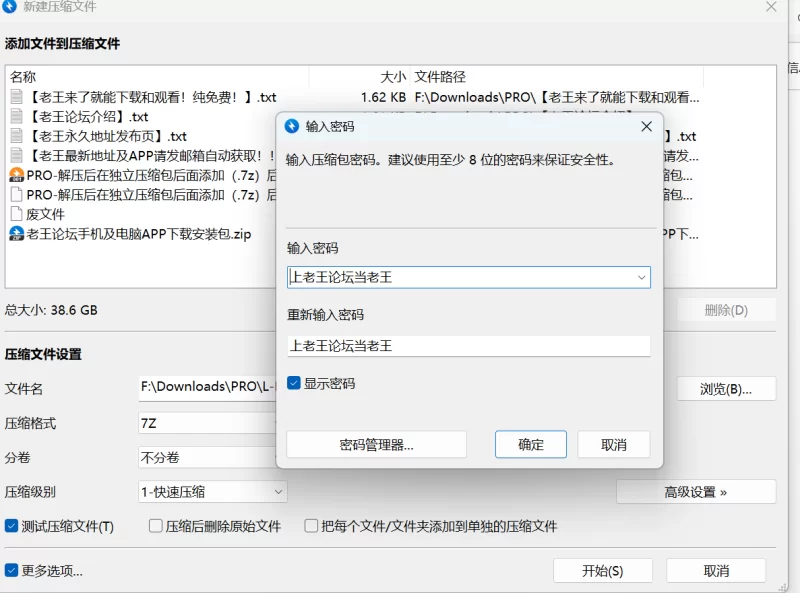
Task: Toggle the 测试压缩文件(T) checkbox
Action: [11, 526]
